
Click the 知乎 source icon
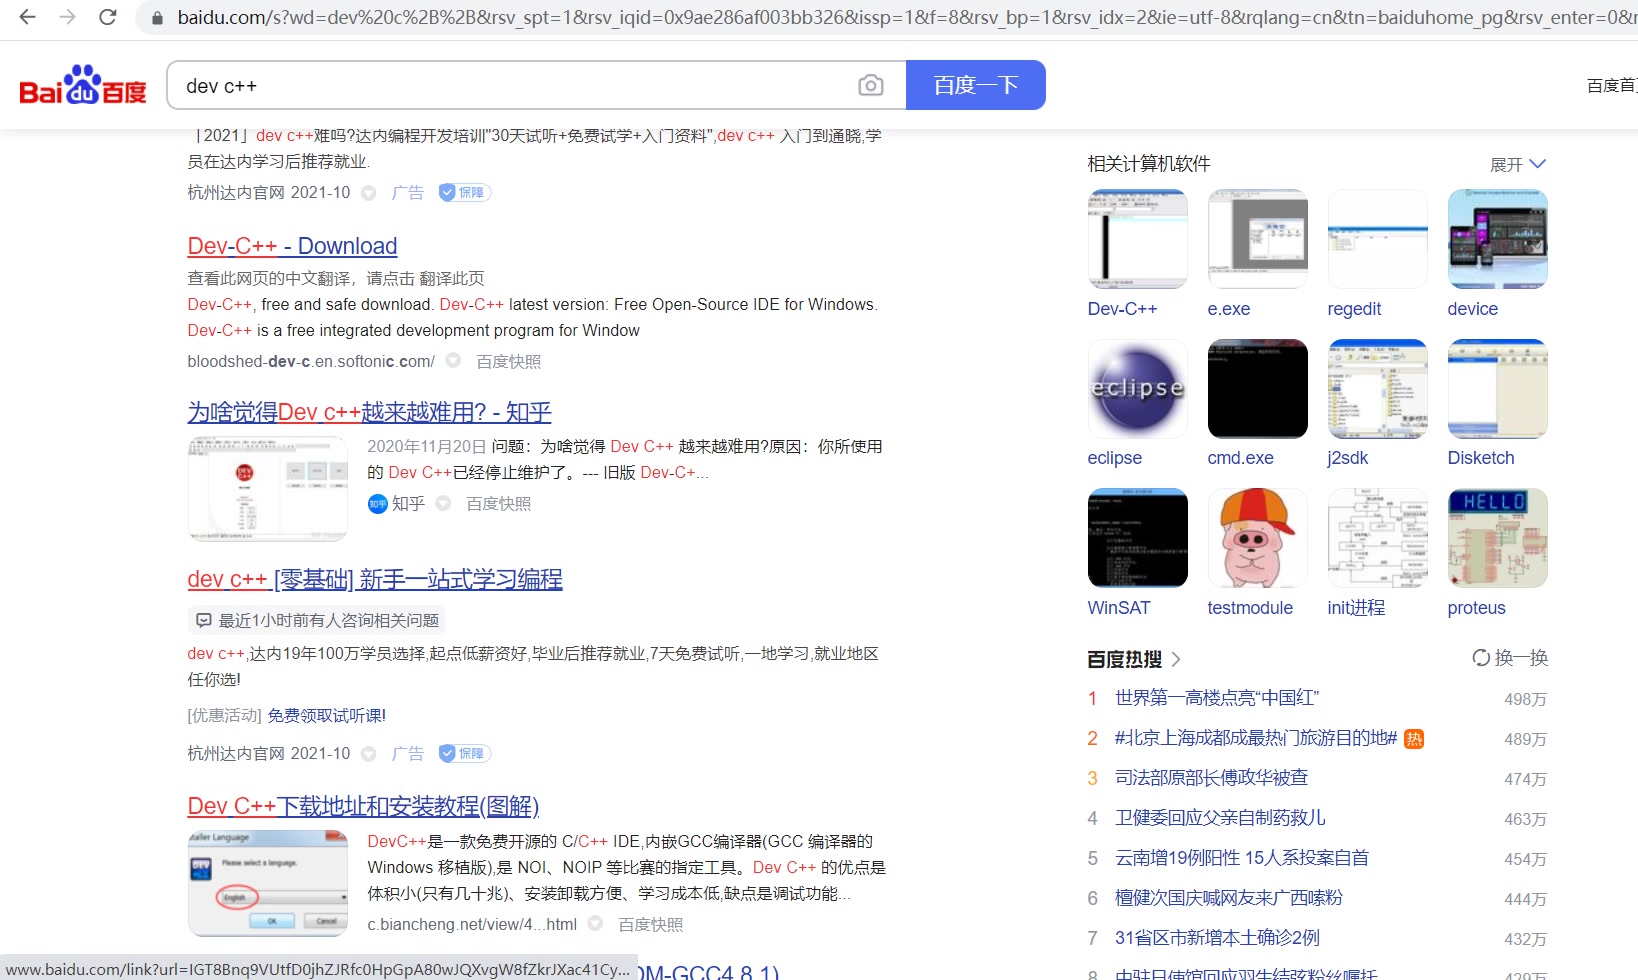click(x=377, y=504)
